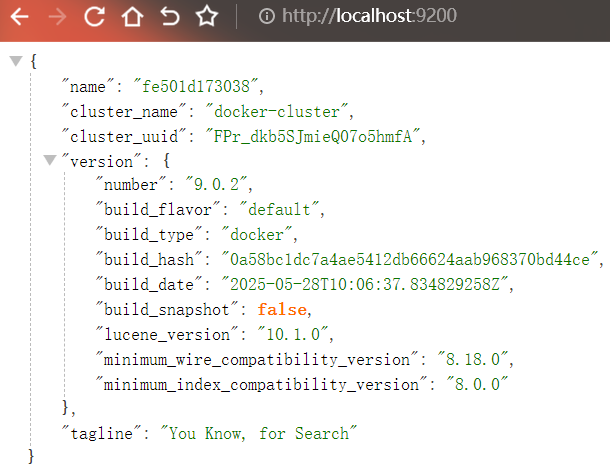This screenshot has height=467, width=610.
Task: Reload the localhost:9200 page
Action: click(x=94, y=16)
